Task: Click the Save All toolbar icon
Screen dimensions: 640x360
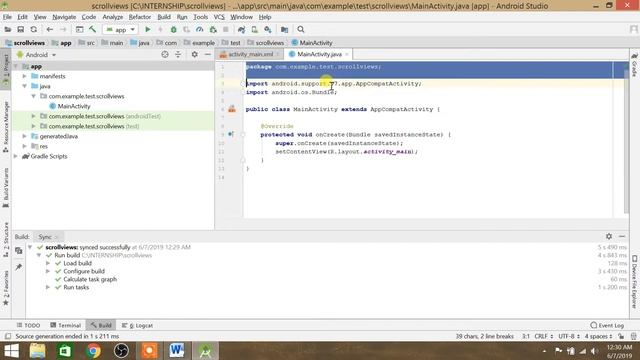Action: [x=20, y=29]
